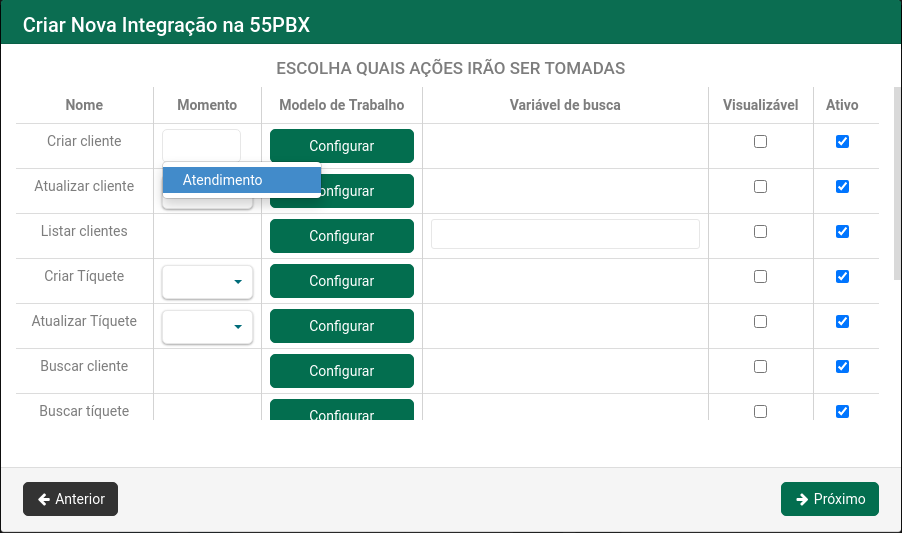Click Configurar for Atualizar cliente

coord(368,191)
